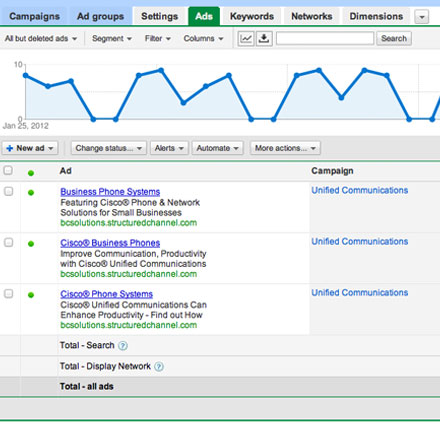Viewport: 440px width, 428px height.
Task: Switch to the Settings tab
Action: pyautogui.click(x=159, y=16)
